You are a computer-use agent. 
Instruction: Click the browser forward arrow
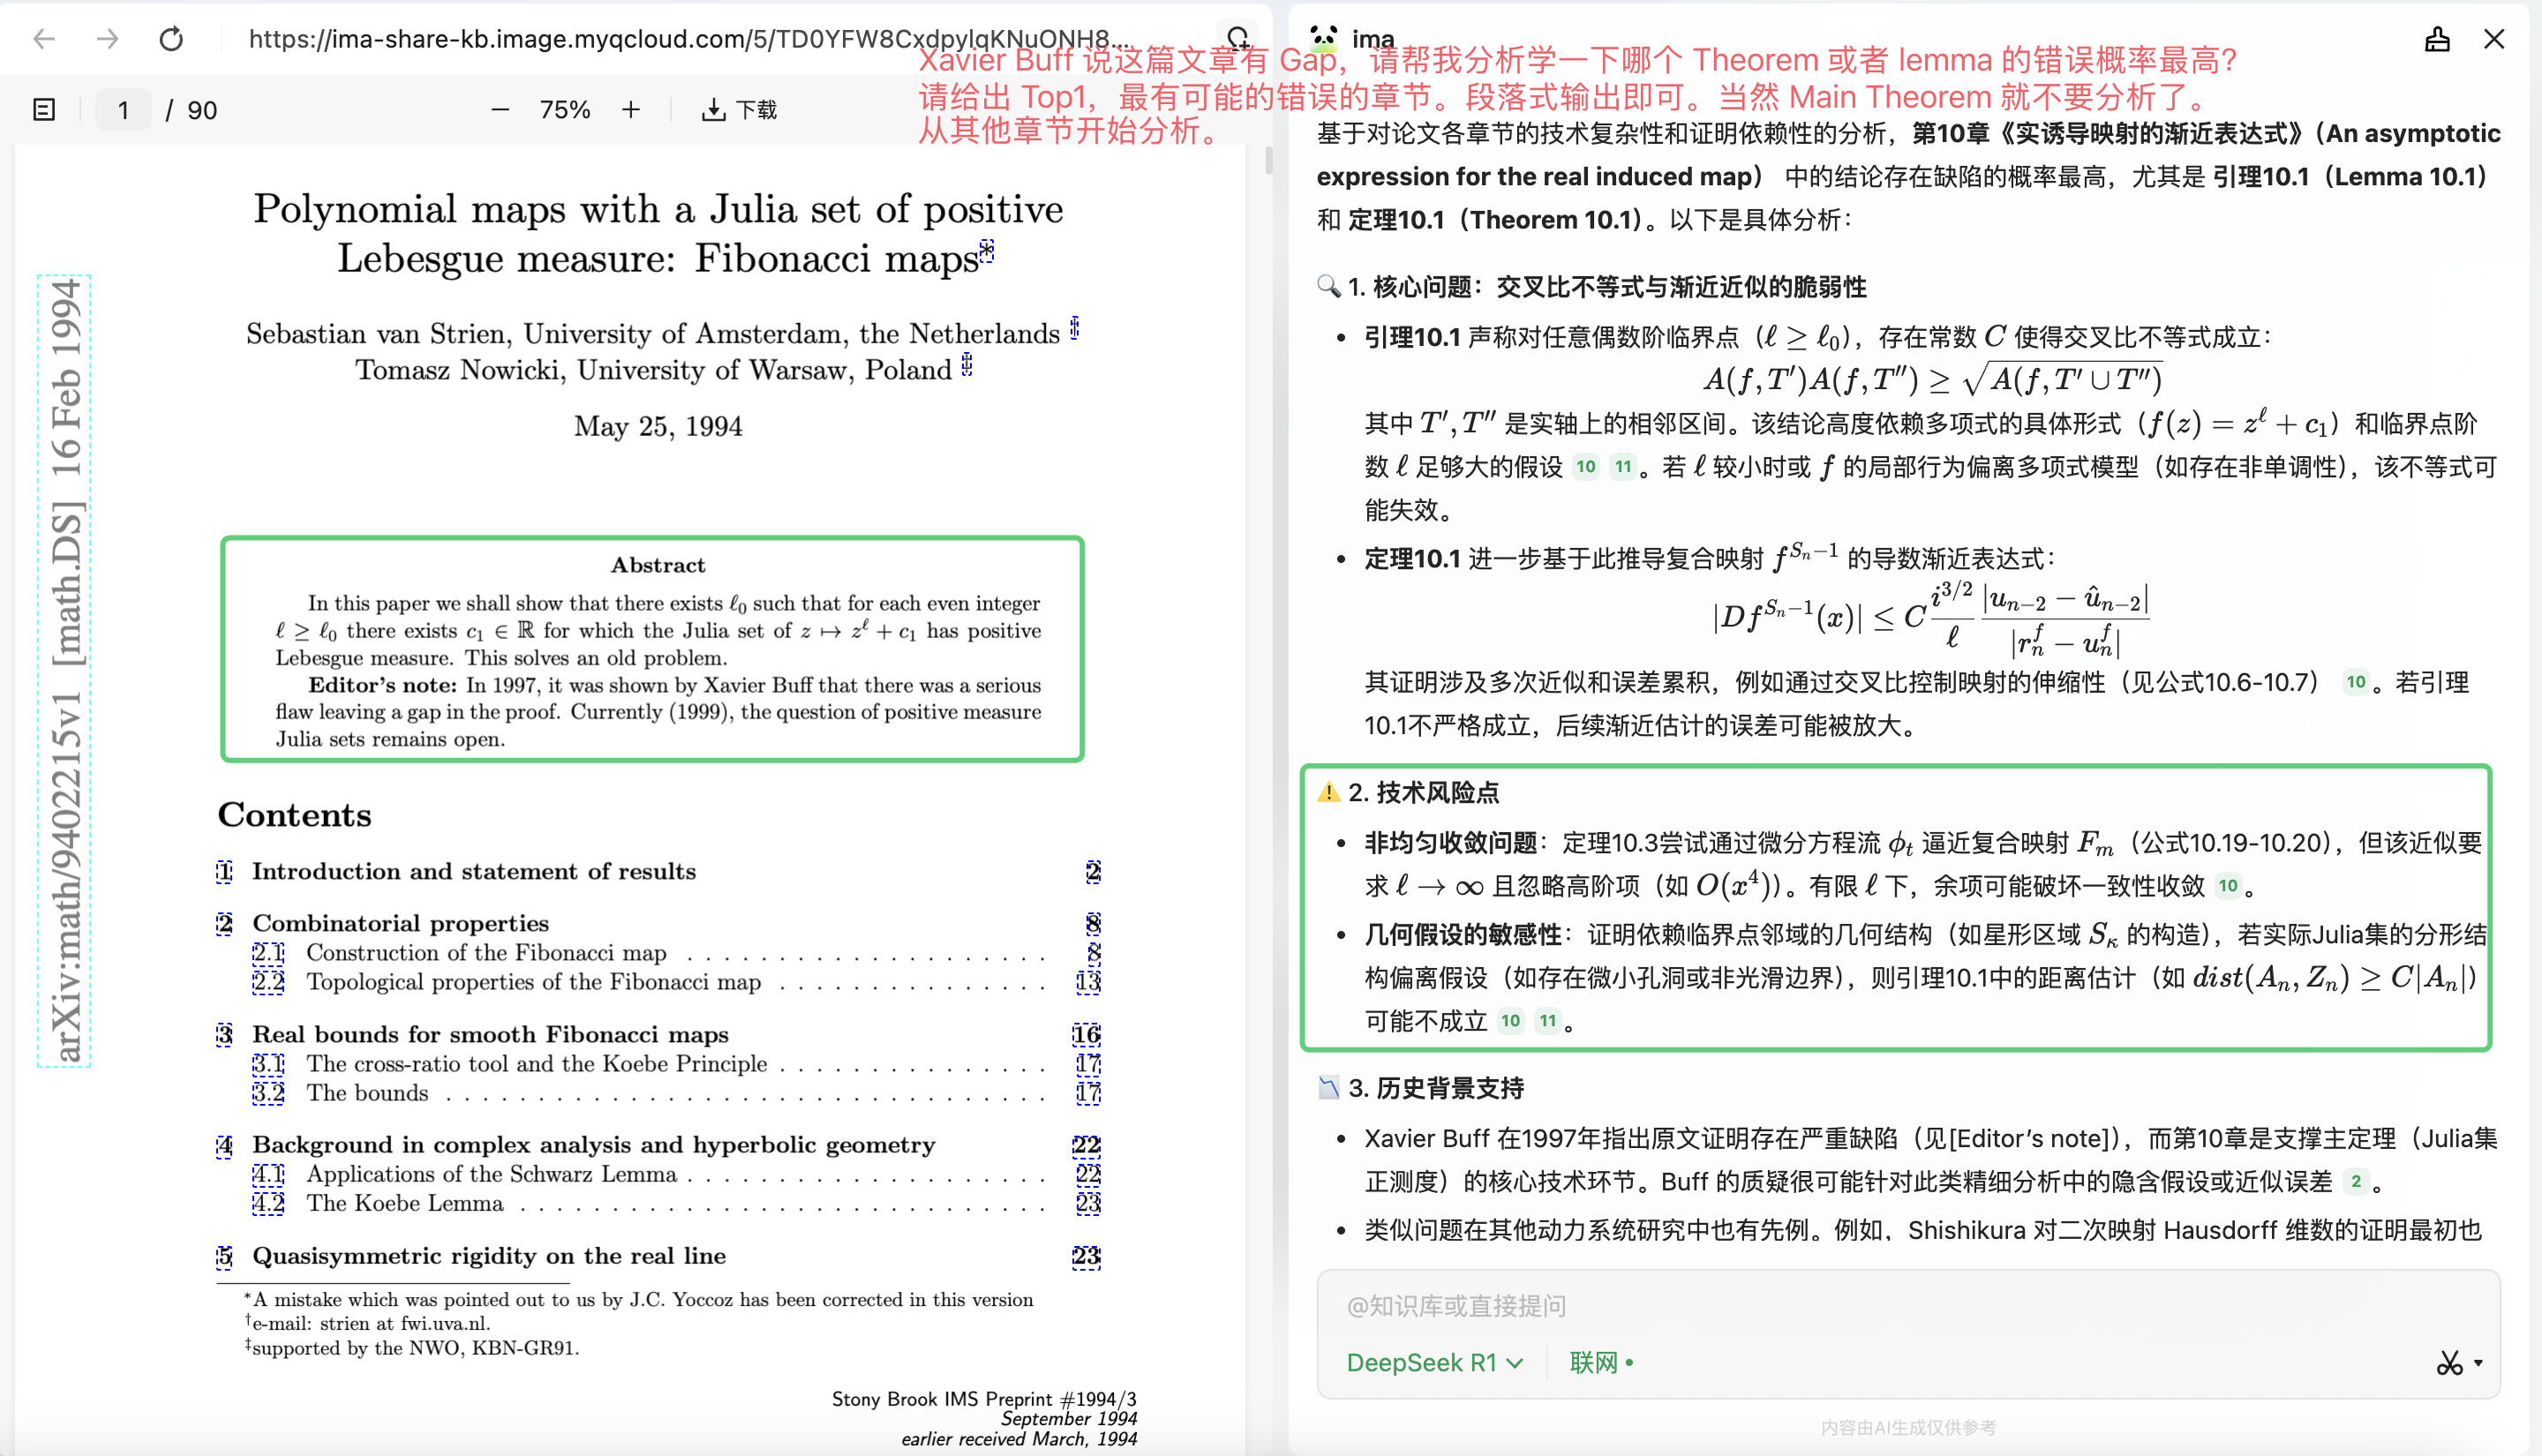coord(107,39)
